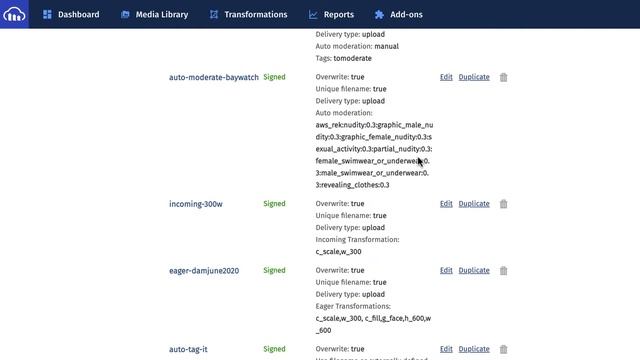Open the auto-tag-it preset name

click(x=188, y=349)
